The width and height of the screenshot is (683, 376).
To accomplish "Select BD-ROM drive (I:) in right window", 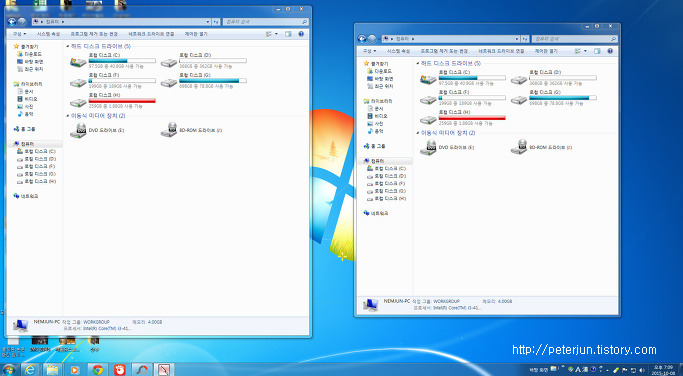I will point(542,147).
